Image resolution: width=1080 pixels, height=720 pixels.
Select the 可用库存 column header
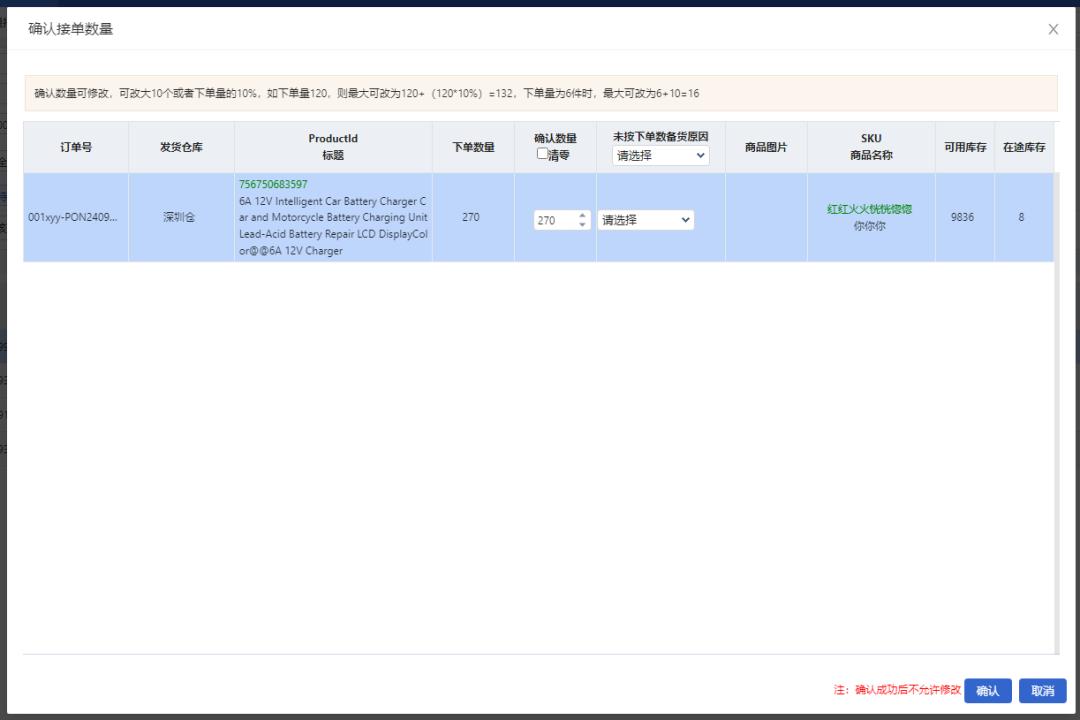point(965,147)
